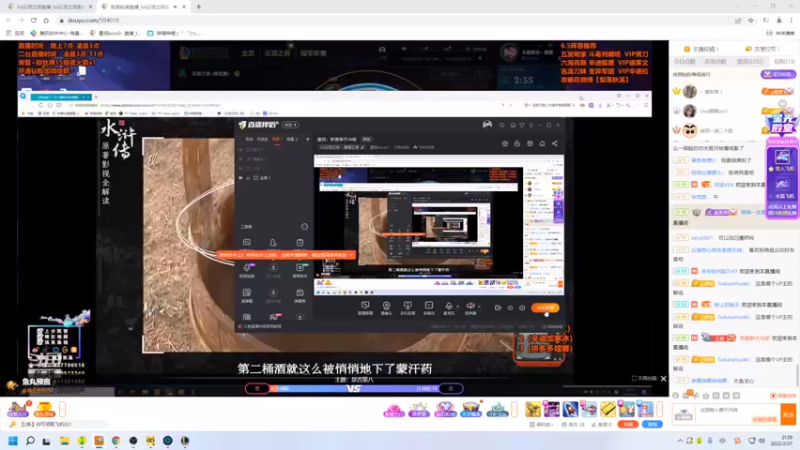
Task: Select the gold trophy prop icon
Action: point(533,409)
